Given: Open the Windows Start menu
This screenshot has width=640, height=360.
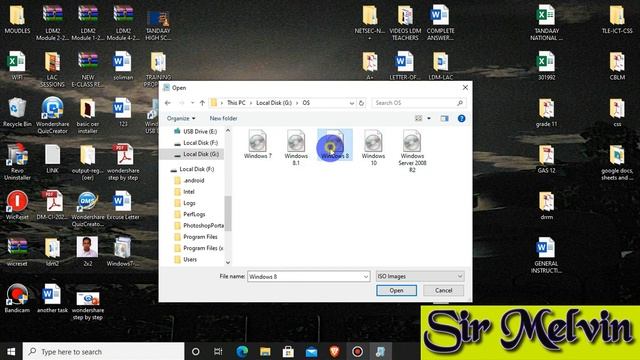Looking at the screenshot, I should [11, 351].
